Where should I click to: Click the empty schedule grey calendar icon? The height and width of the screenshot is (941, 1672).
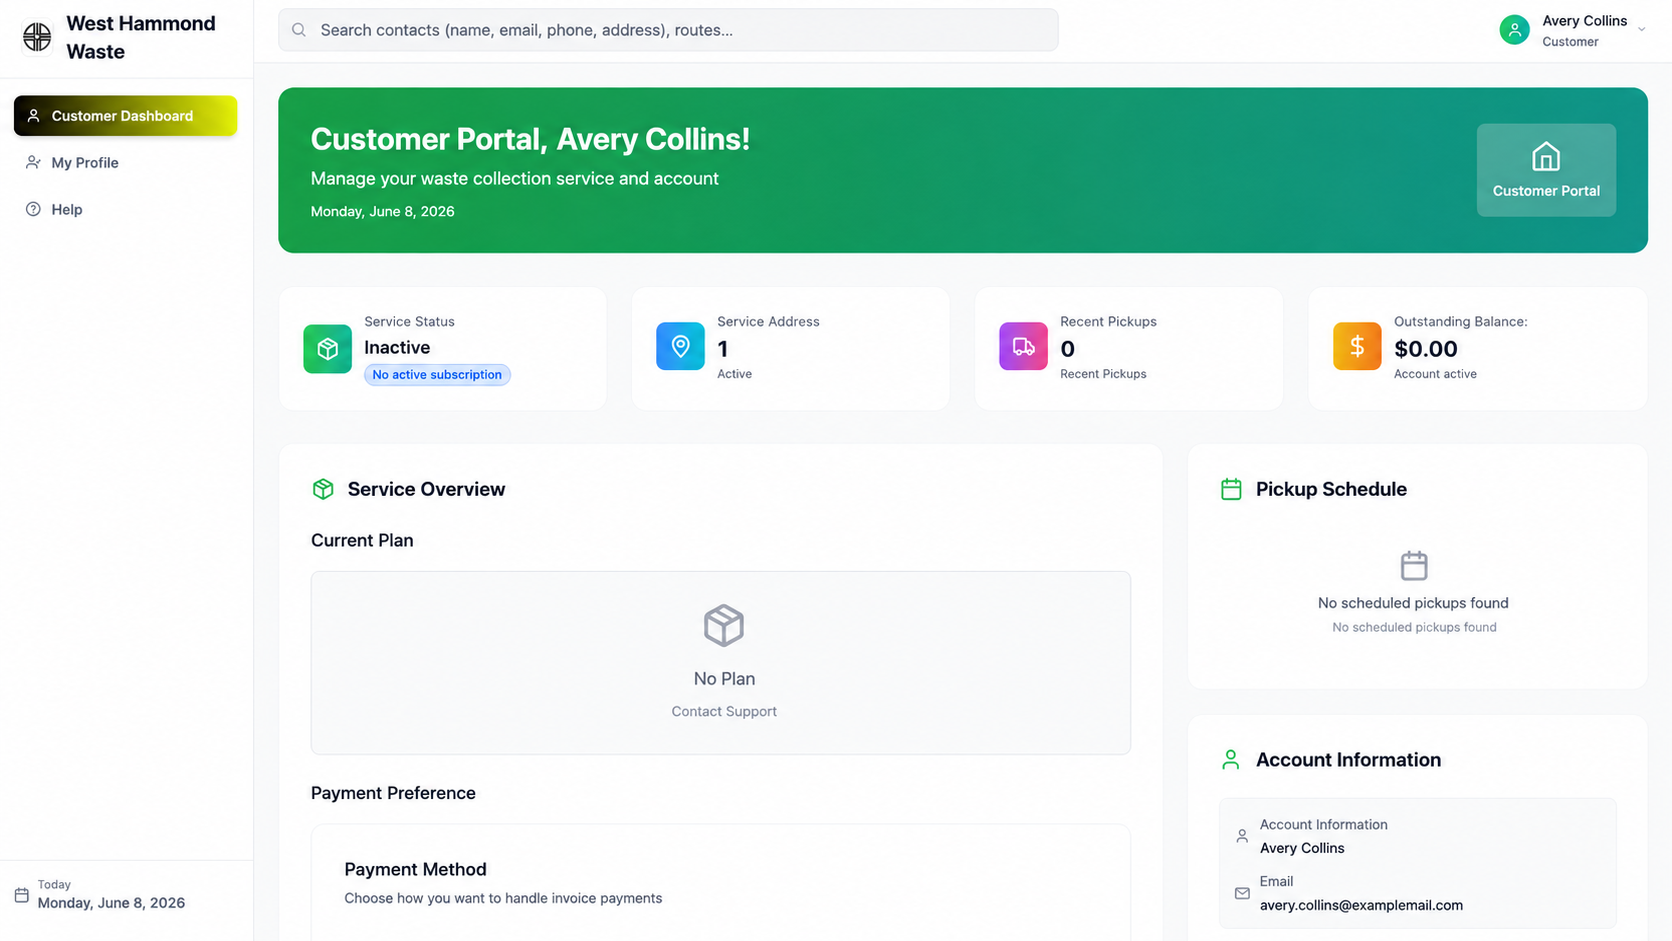[x=1414, y=565]
